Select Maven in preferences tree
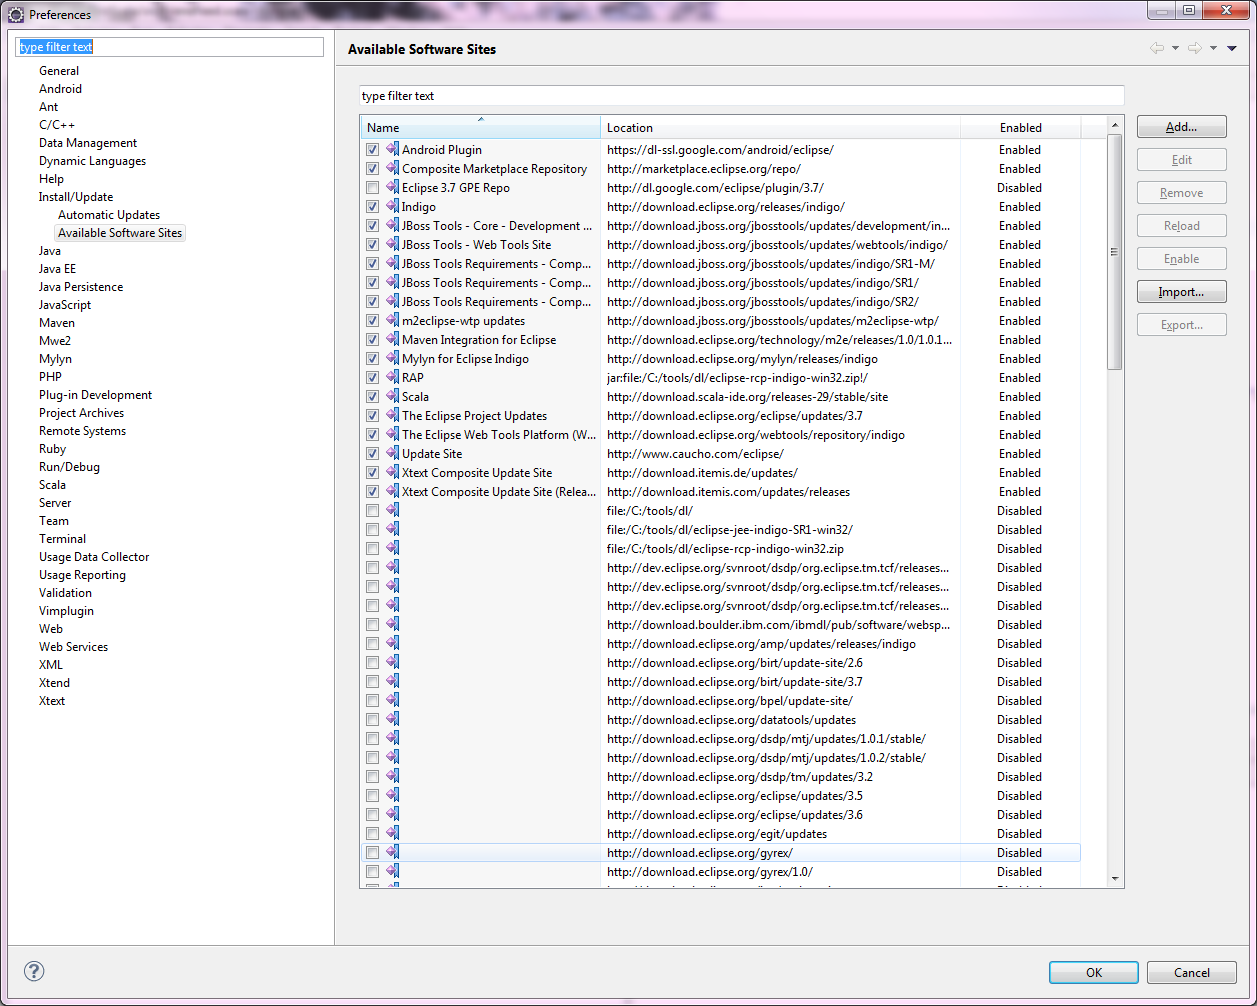Viewport: 1257px width, 1006px height. [x=57, y=322]
